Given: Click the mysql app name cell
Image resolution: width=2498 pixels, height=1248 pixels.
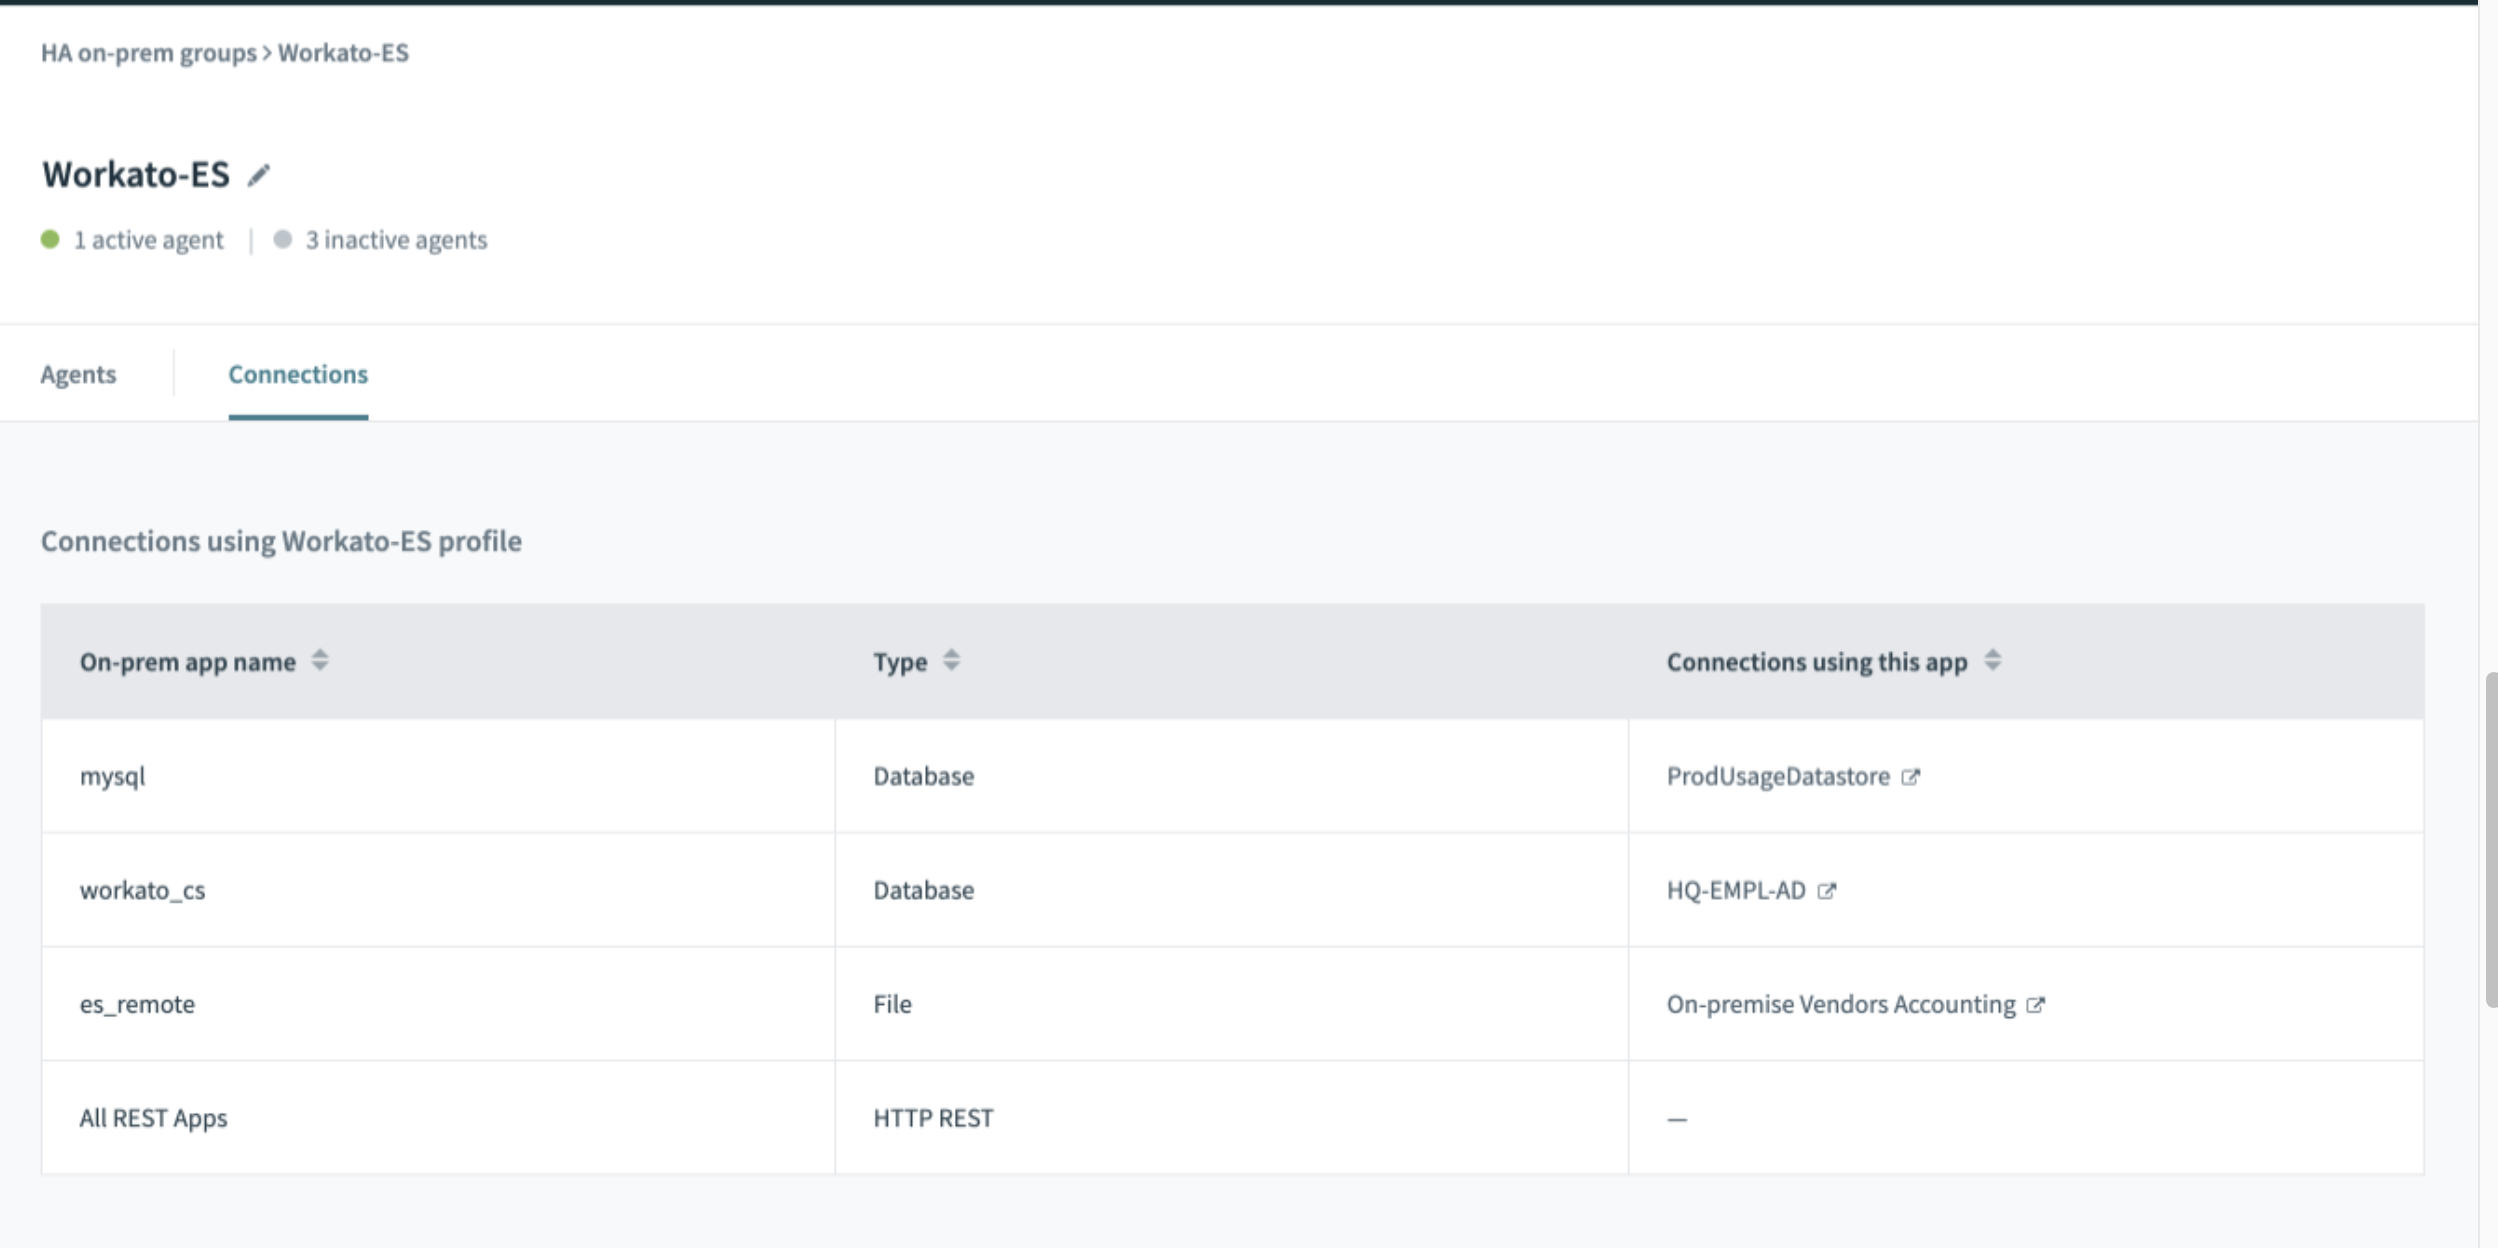Looking at the screenshot, I should tap(112, 777).
